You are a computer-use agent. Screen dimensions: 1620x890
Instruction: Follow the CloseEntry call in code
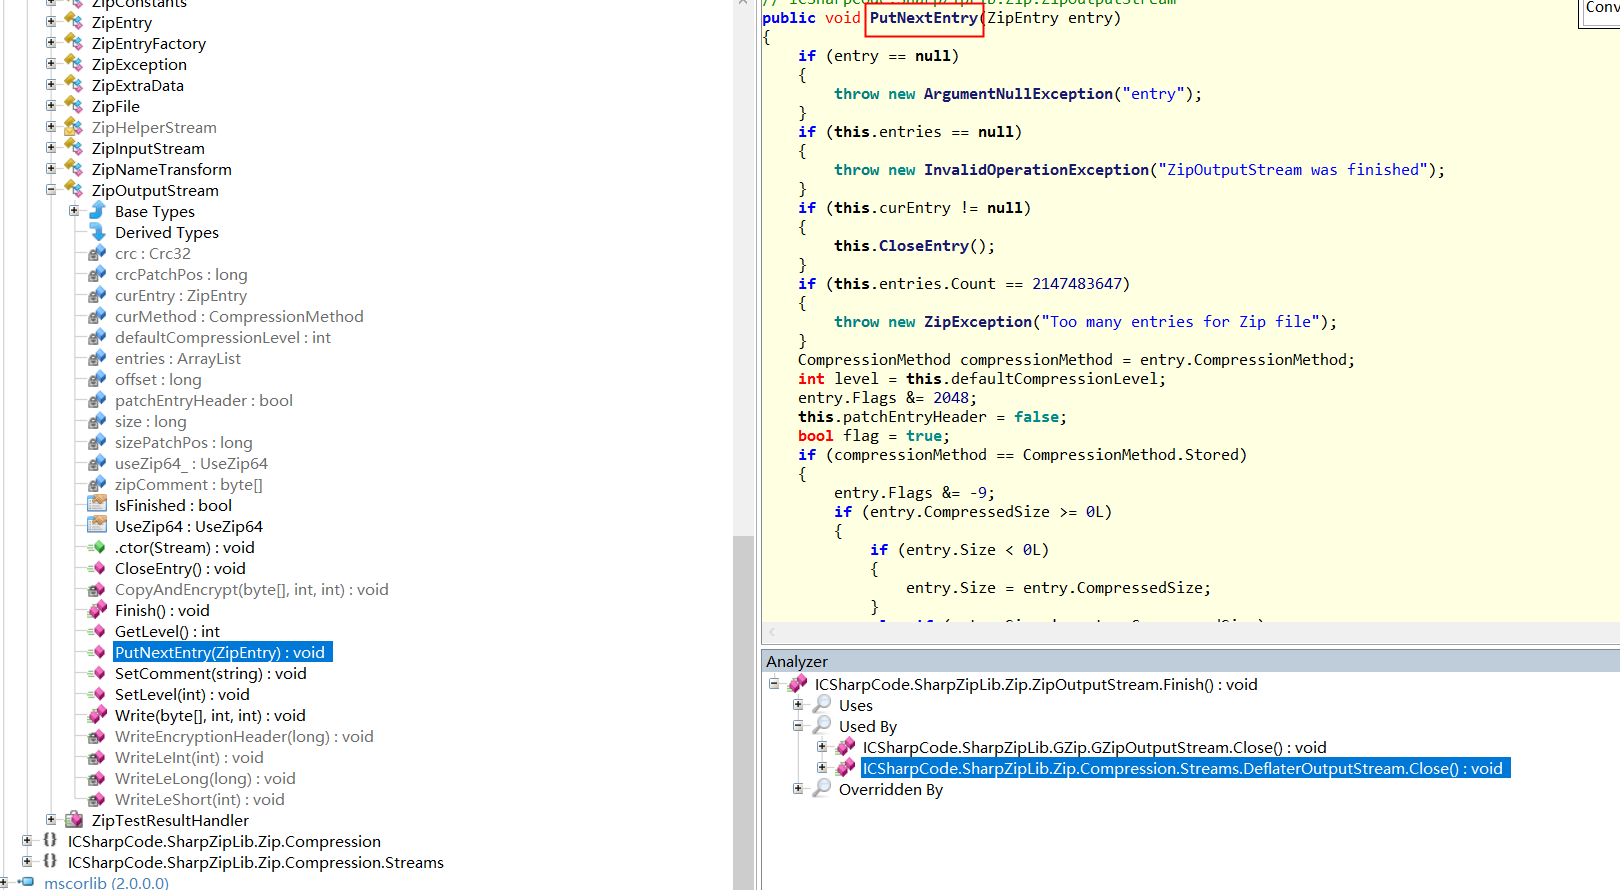(923, 246)
